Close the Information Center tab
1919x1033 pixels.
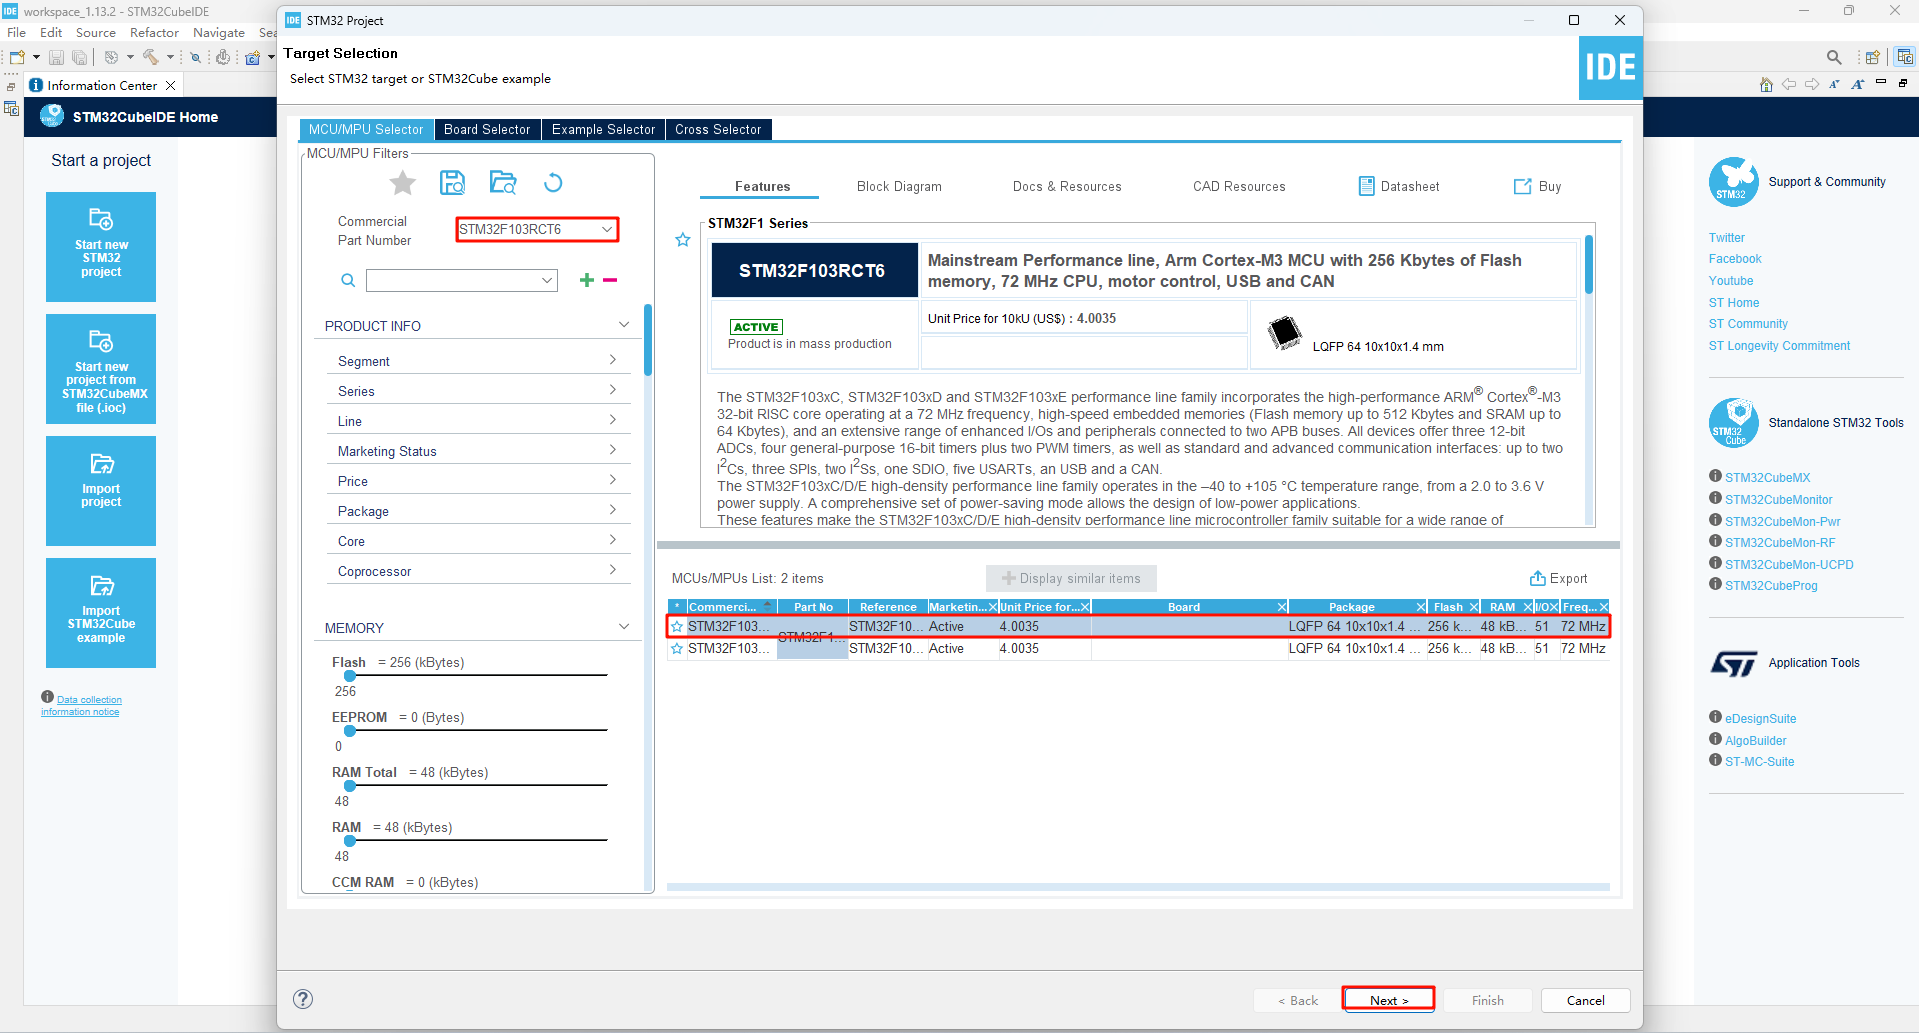(170, 86)
